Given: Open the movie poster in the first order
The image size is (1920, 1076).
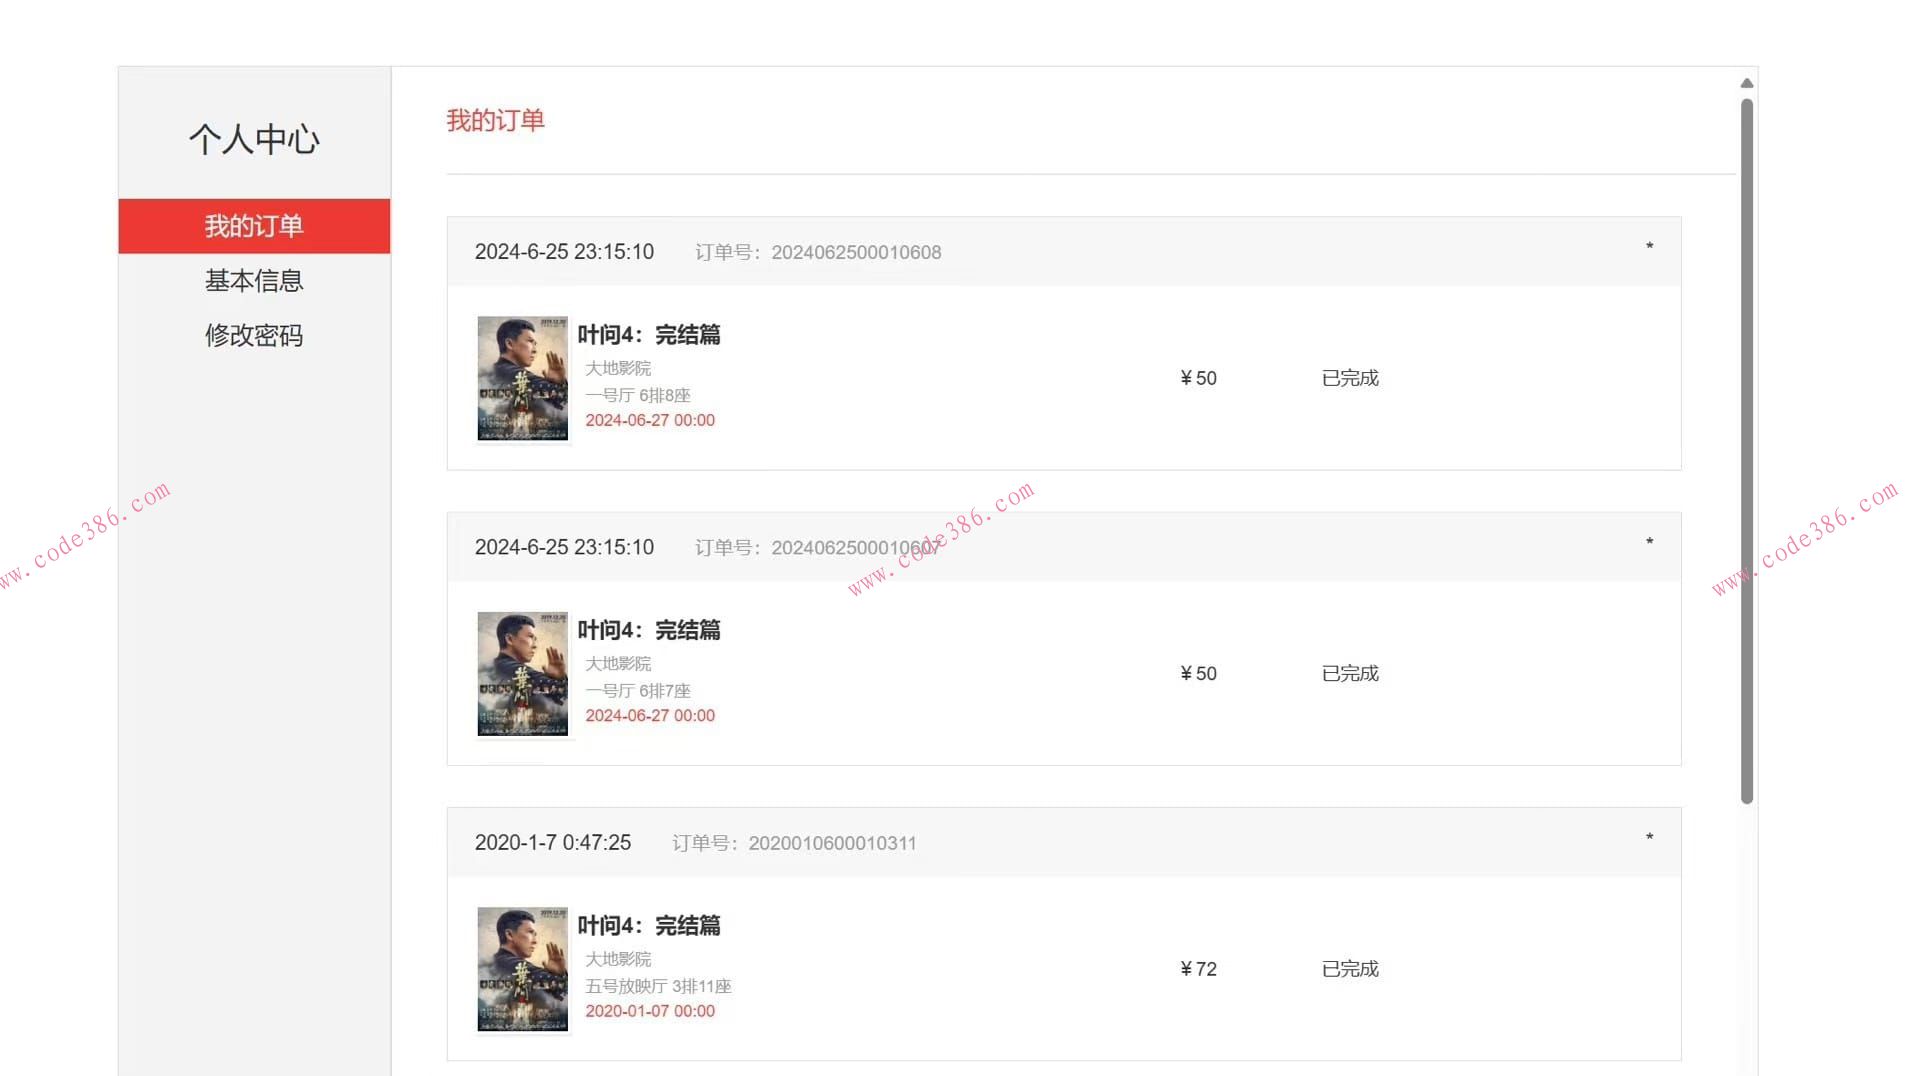Looking at the screenshot, I should pyautogui.click(x=522, y=378).
